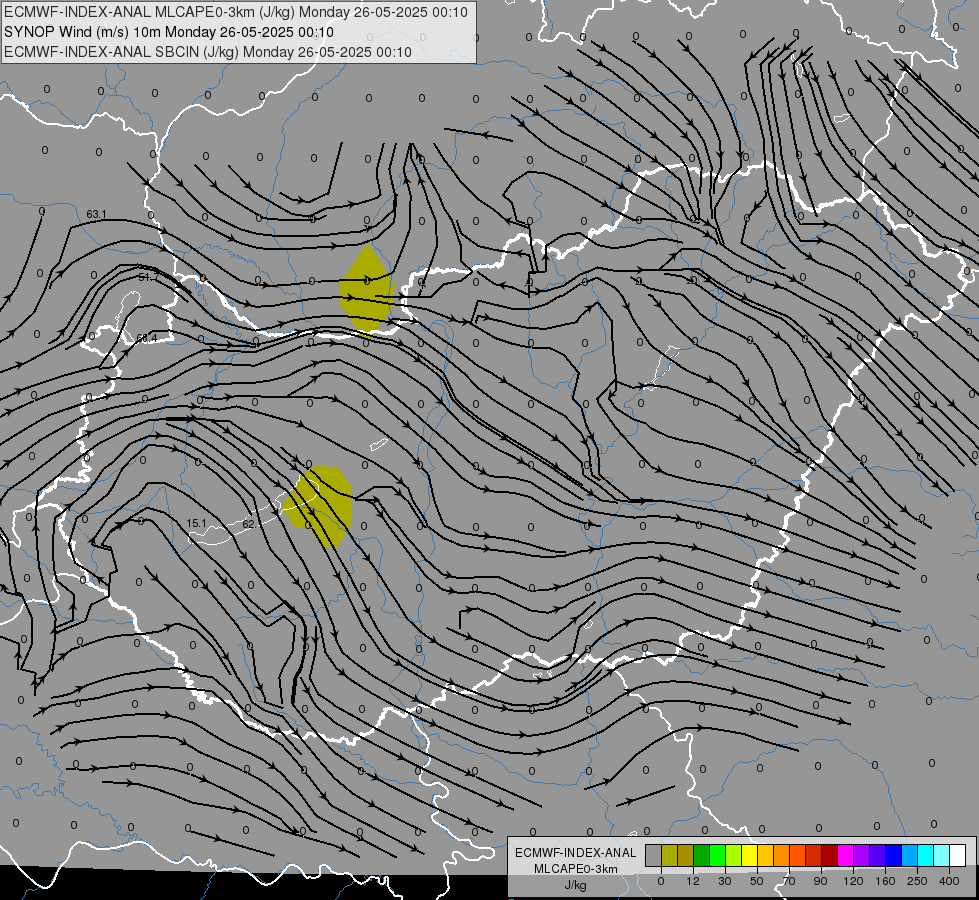The image size is (979, 900).
Task: Click the 62. value beside the lake
Action: (248, 524)
